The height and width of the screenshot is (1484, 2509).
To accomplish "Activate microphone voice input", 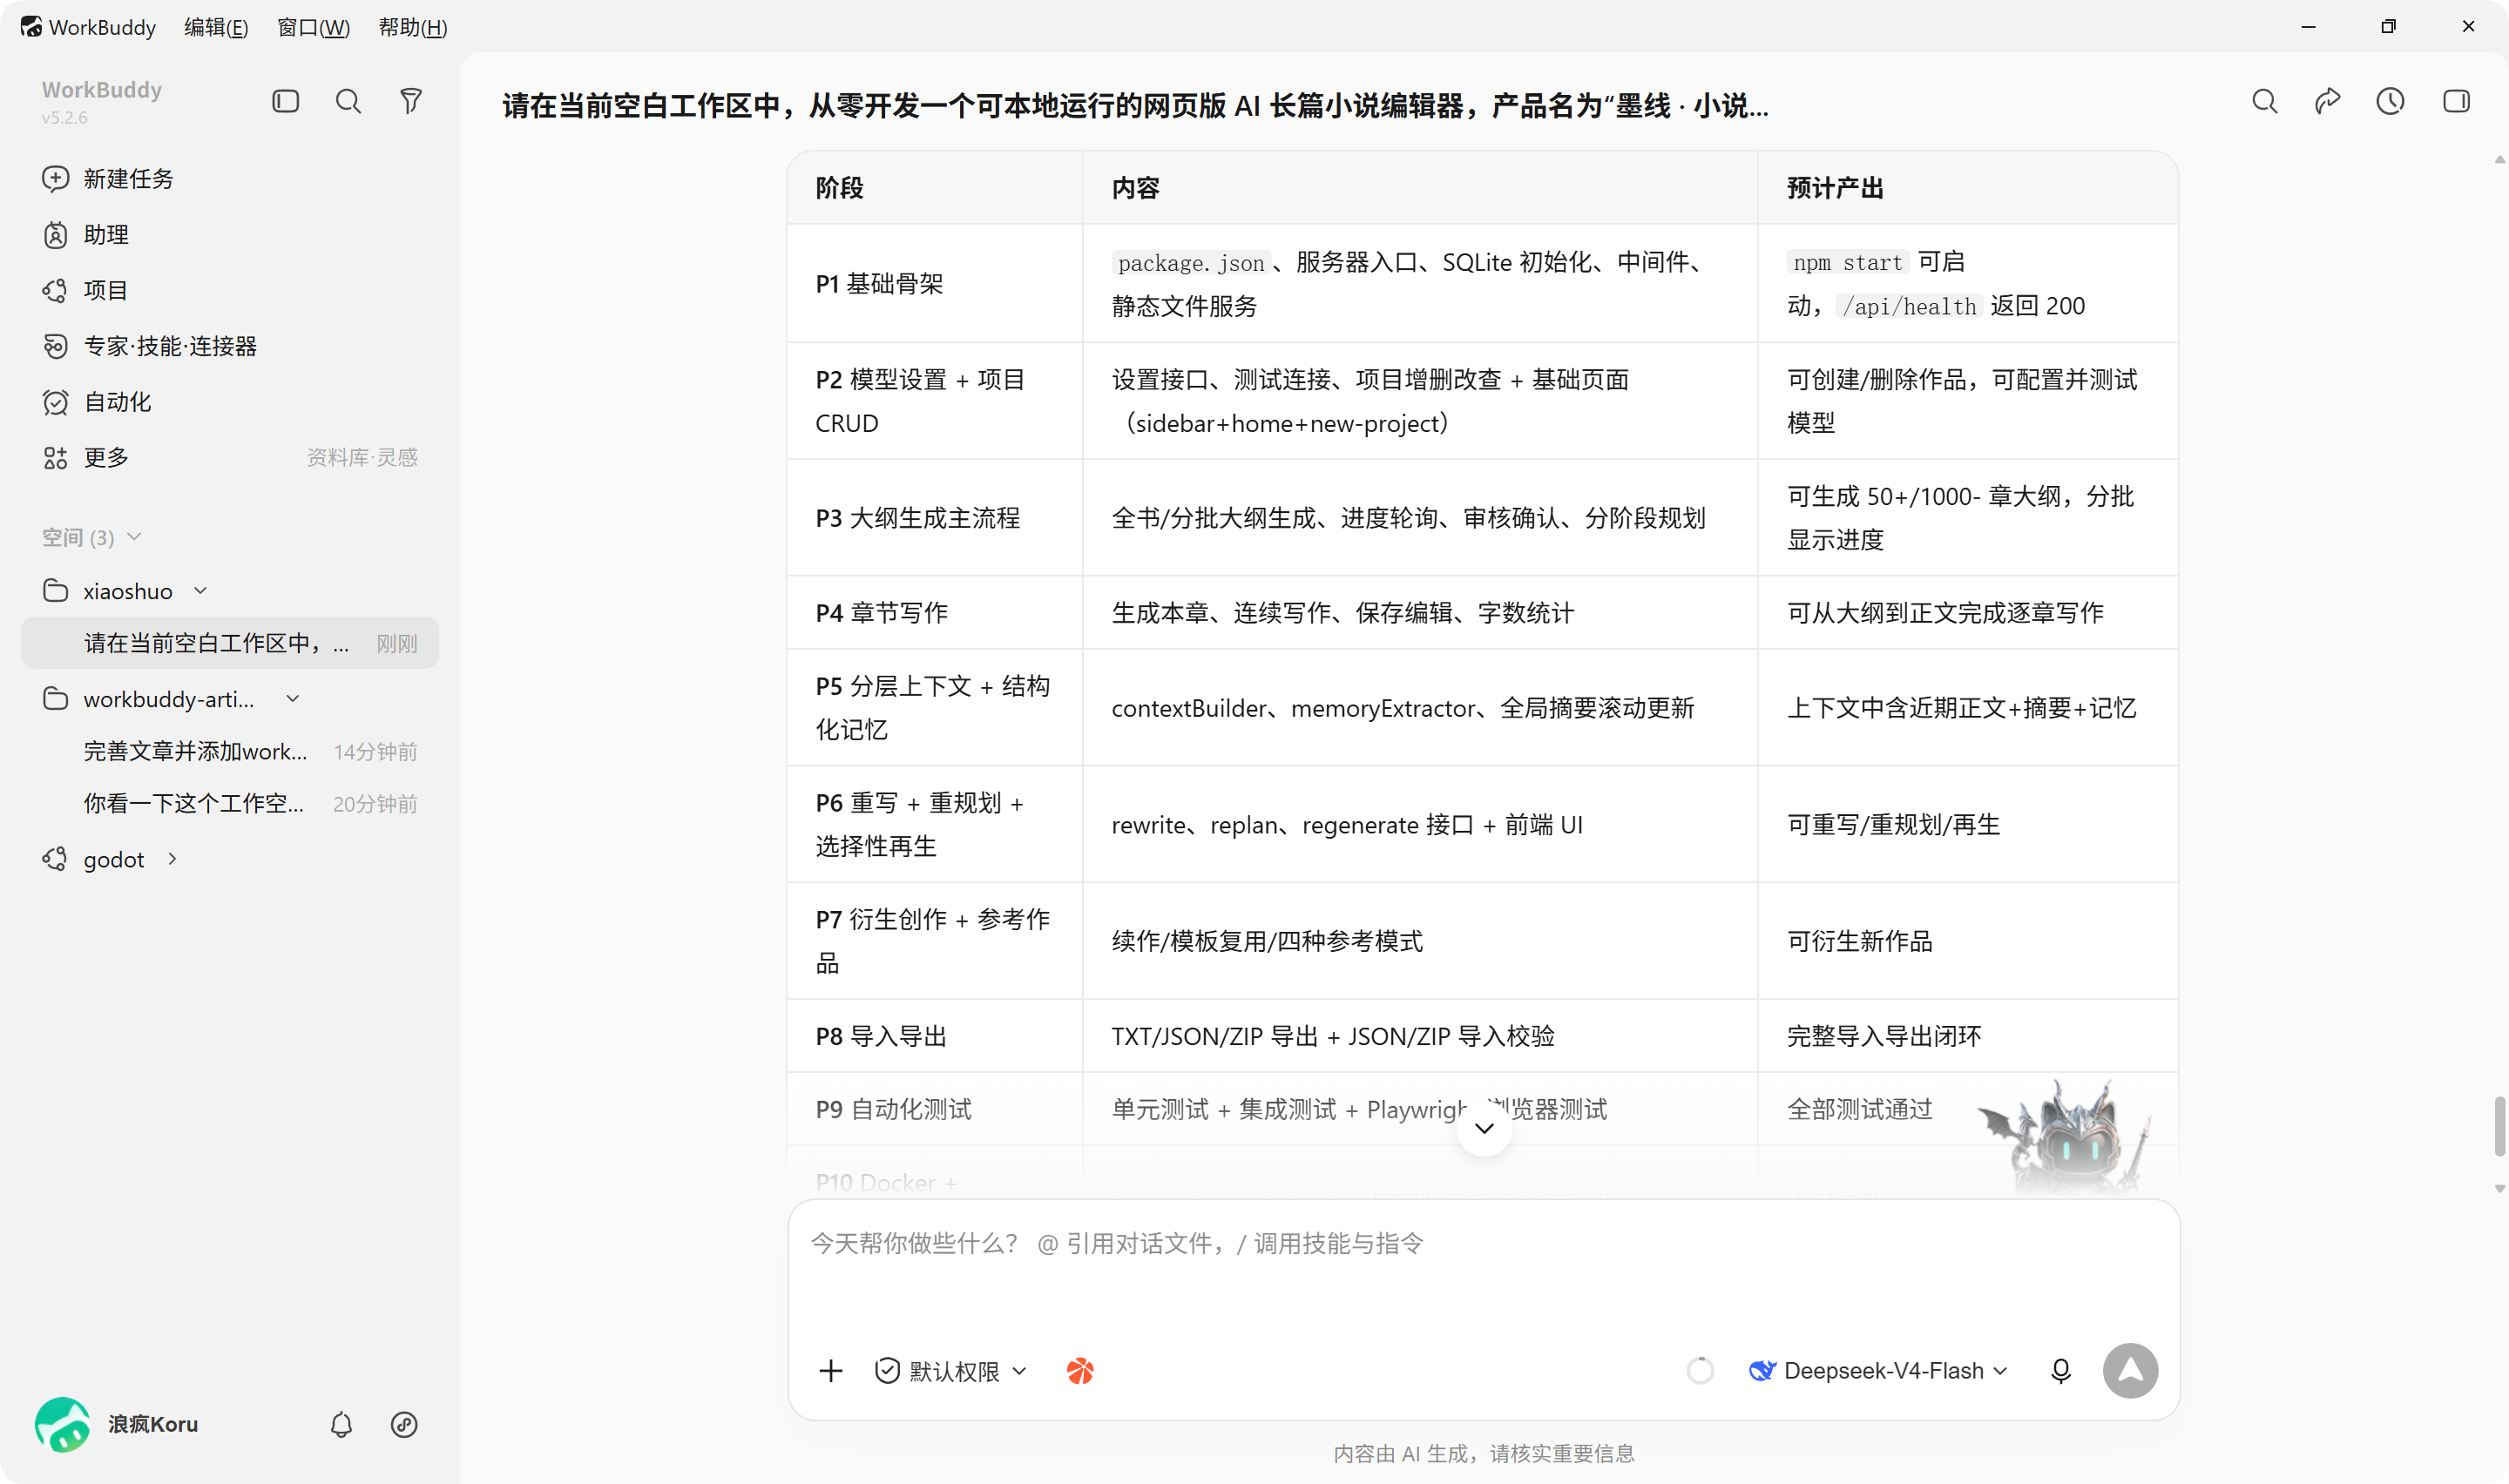I will [x=2061, y=1371].
